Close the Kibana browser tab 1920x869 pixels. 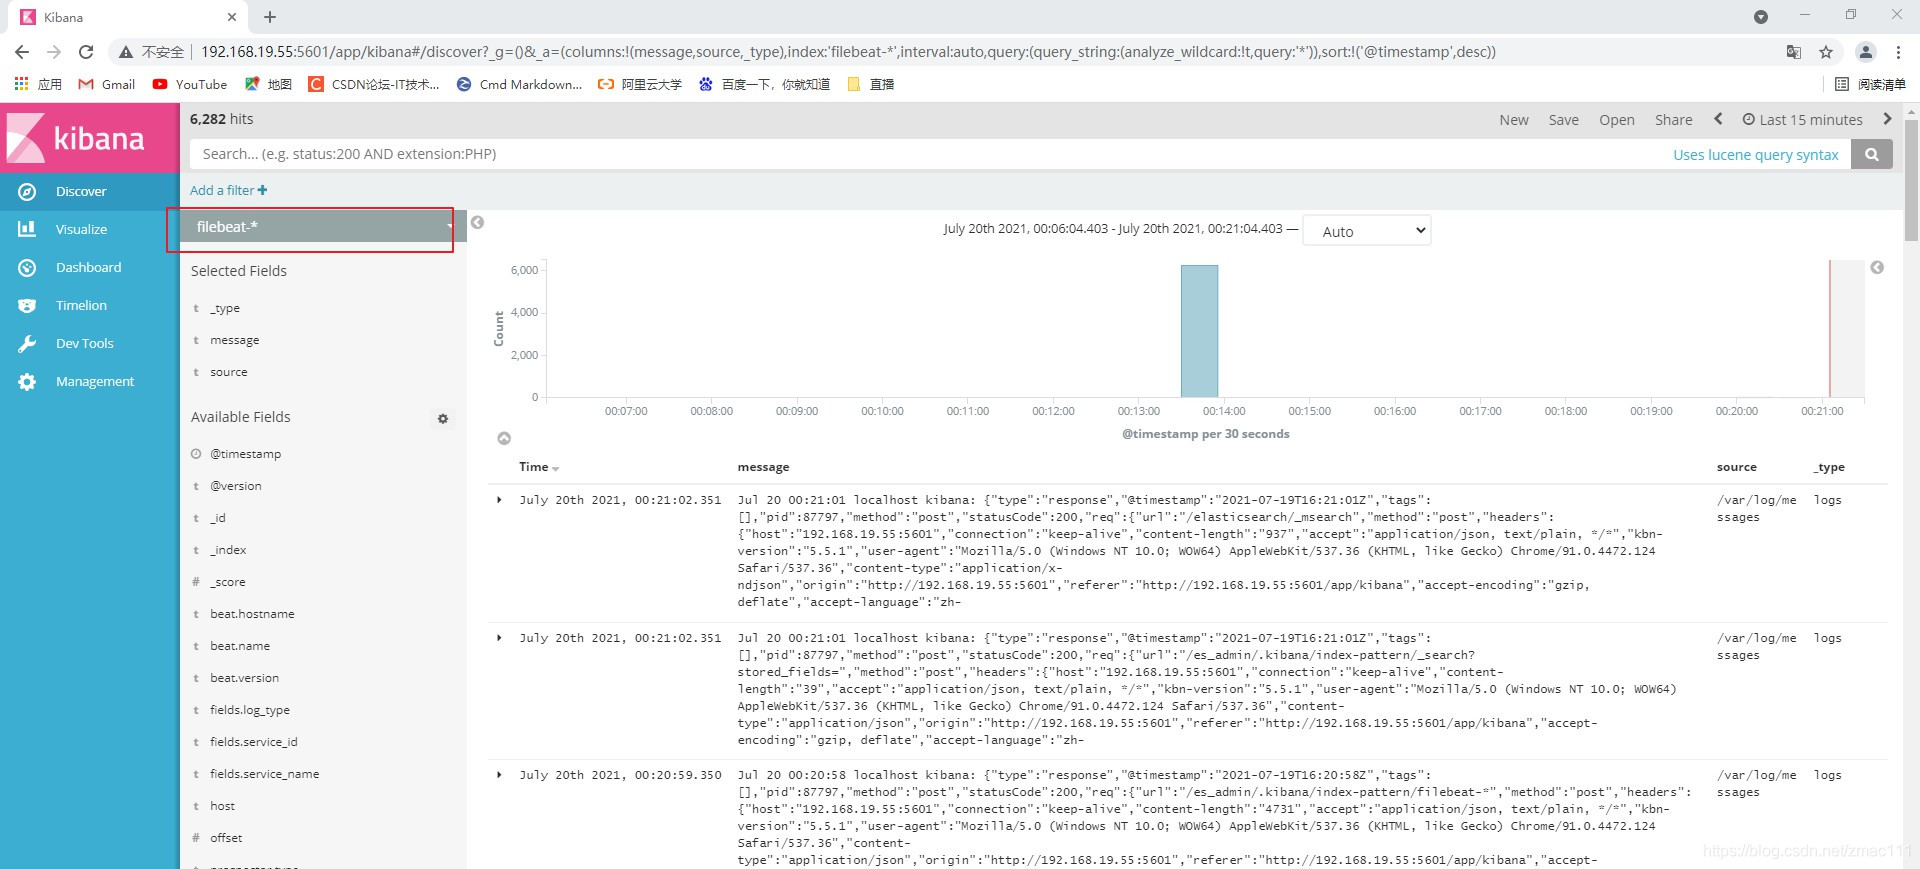(232, 17)
